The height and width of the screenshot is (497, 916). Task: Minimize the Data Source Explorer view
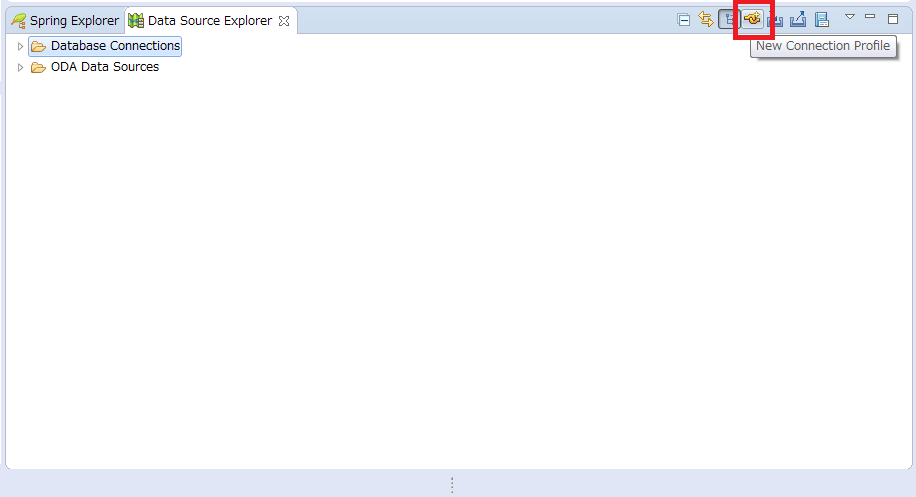871,17
